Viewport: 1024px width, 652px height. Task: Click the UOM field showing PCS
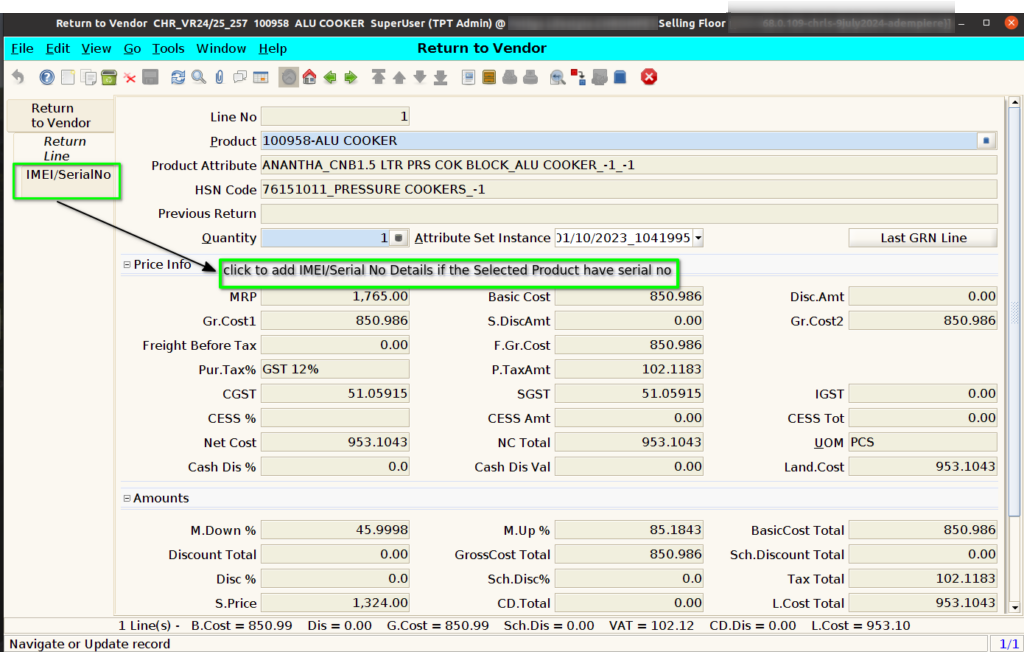point(923,442)
